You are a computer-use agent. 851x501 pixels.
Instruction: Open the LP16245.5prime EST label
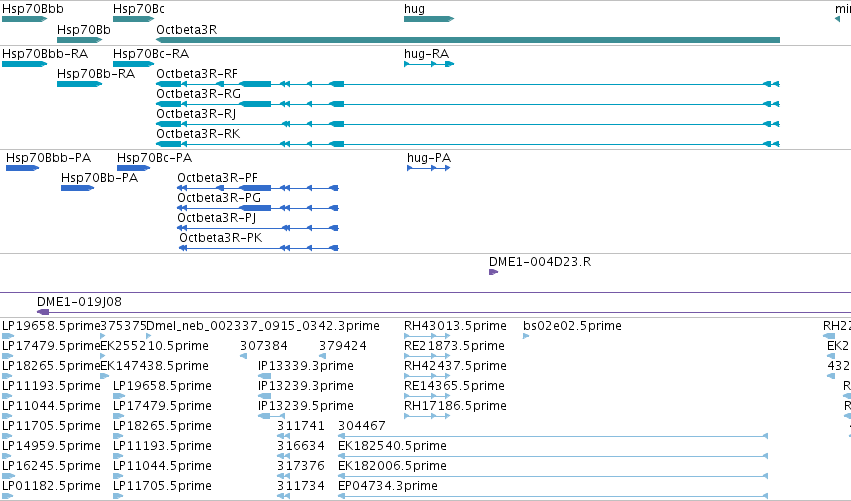click(52, 466)
